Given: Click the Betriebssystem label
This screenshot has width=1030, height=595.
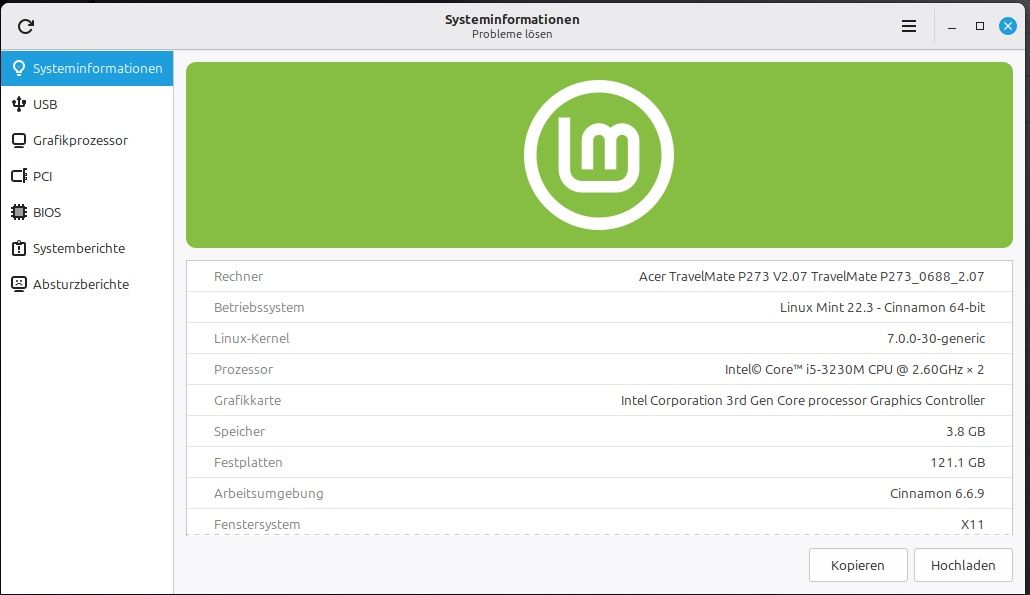Looking at the screenshot, I should (x=259, y=307).
